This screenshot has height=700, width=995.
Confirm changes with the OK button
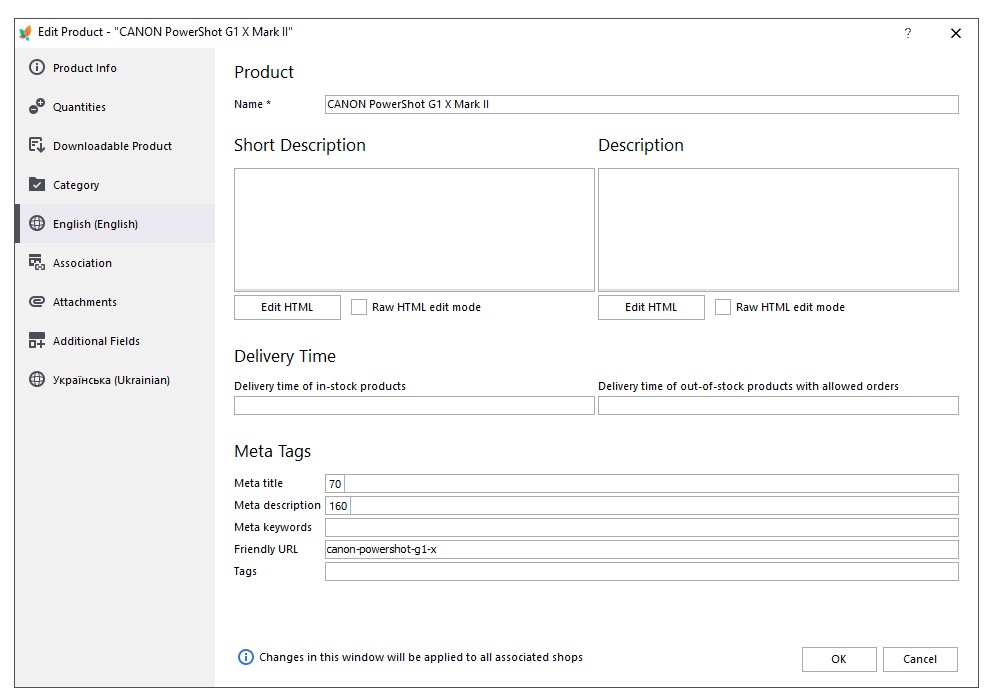point(839,659)
